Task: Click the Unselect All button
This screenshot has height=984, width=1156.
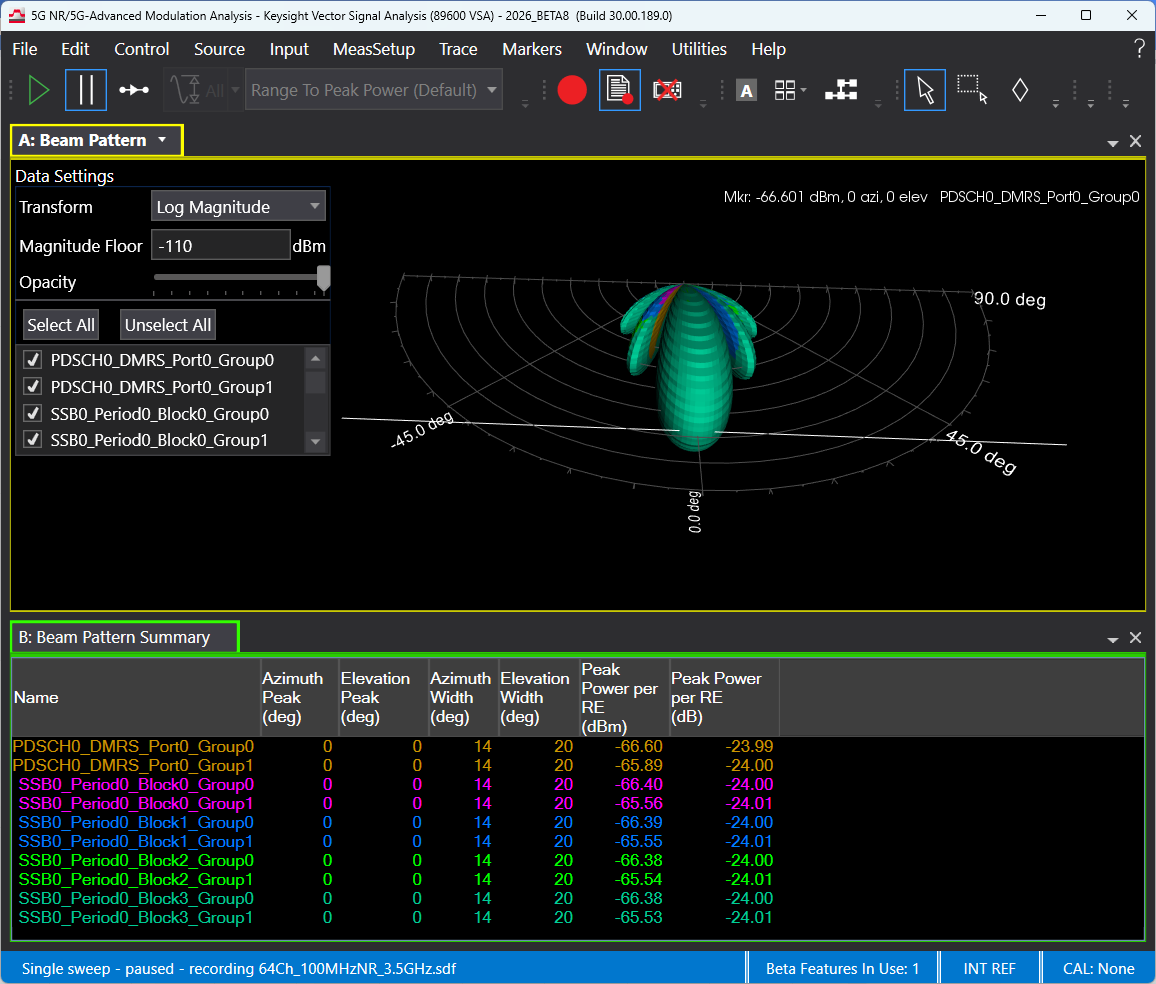Action: [x=168, y=325]
